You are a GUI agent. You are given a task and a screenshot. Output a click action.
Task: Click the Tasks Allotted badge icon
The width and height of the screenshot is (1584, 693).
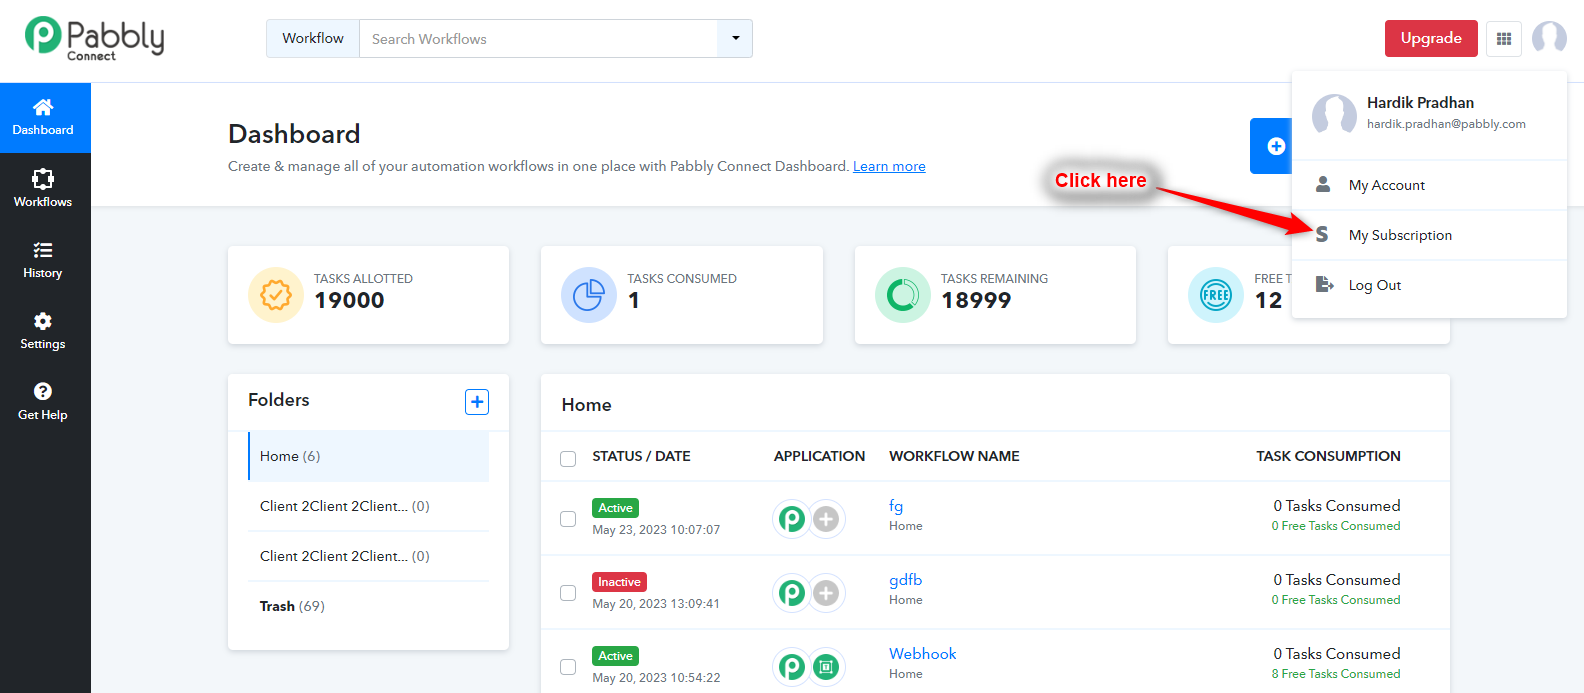pyautogui.click(x=276, y=295)
